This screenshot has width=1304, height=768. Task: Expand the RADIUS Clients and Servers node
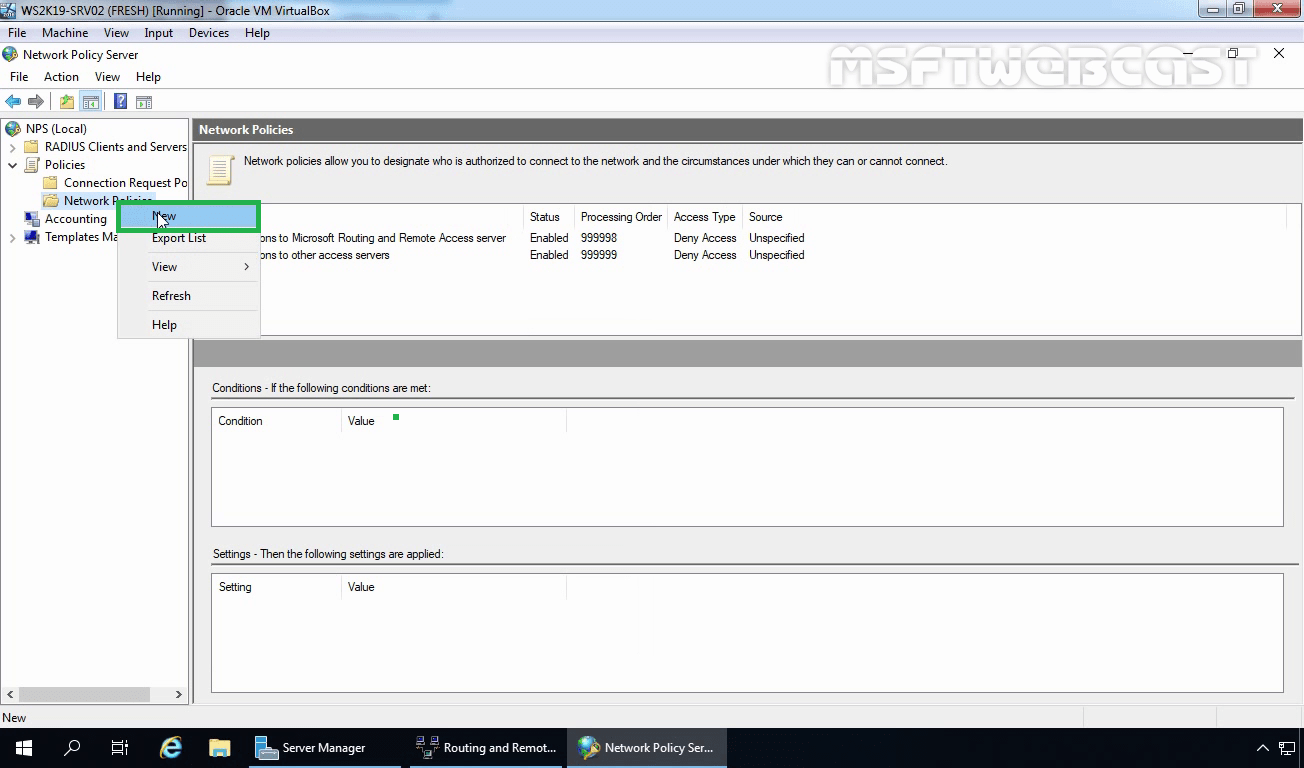[13, 147]
